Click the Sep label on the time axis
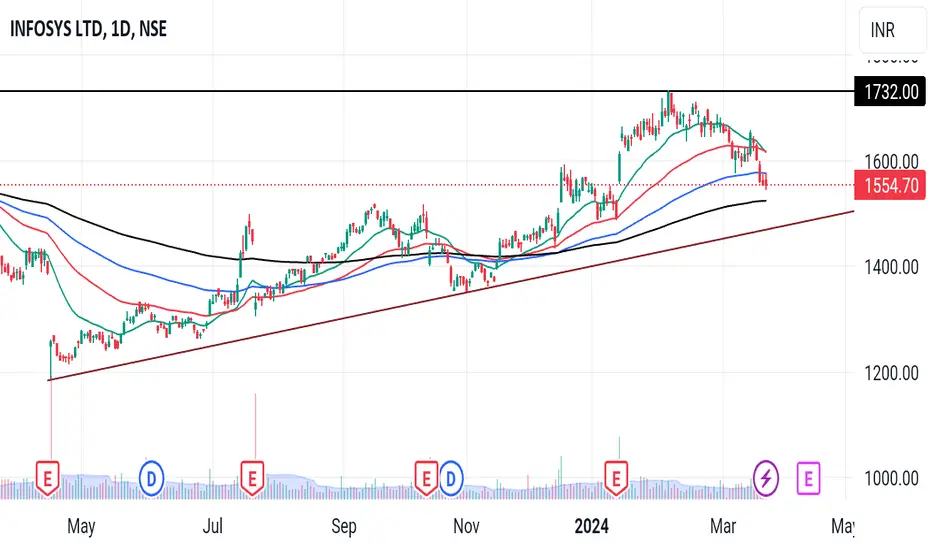Screen dimensions: 932x550 click(344, 526)
